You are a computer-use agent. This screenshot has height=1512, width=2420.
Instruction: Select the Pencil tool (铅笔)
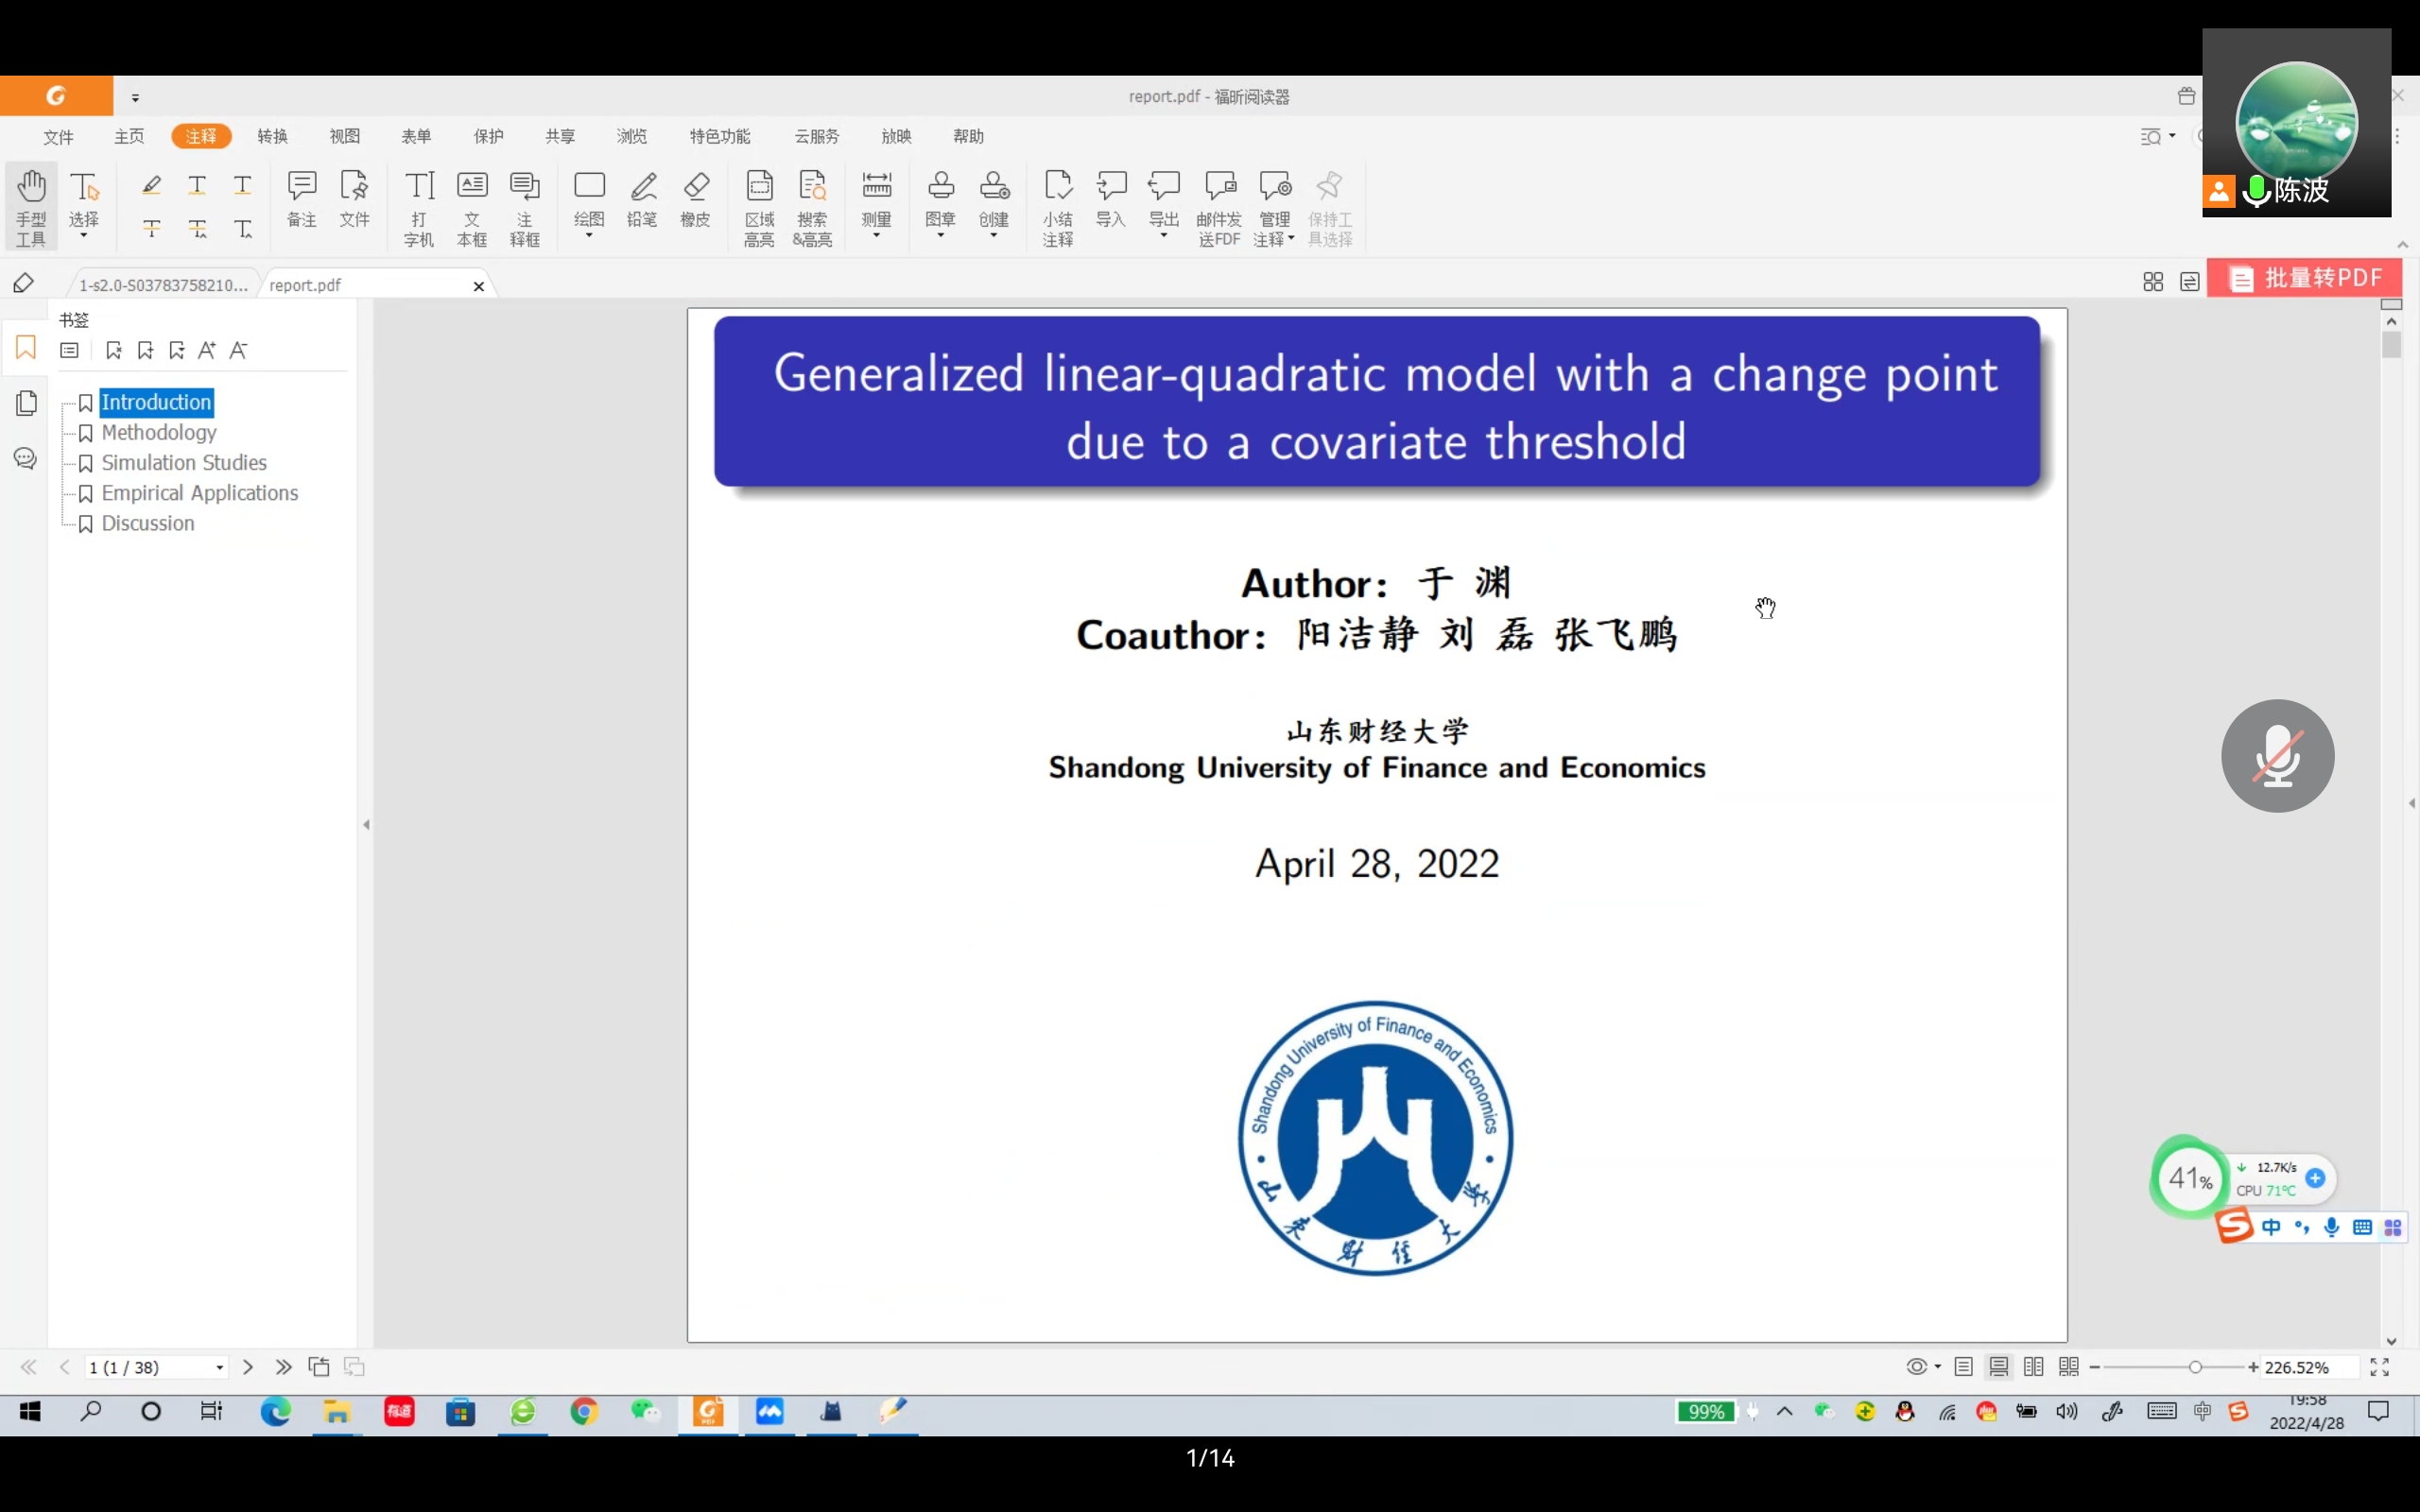coord(642,198)
